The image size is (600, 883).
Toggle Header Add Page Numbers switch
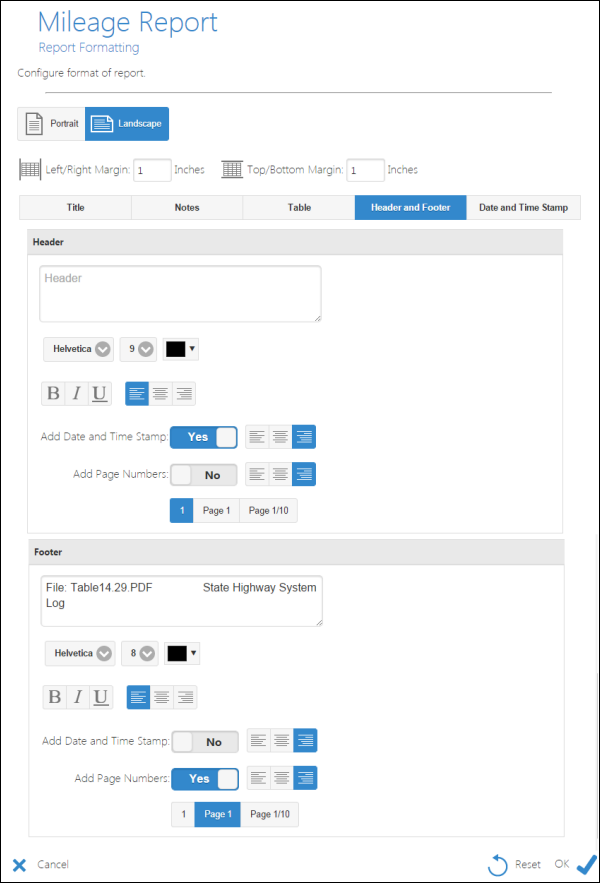[204, 475]
